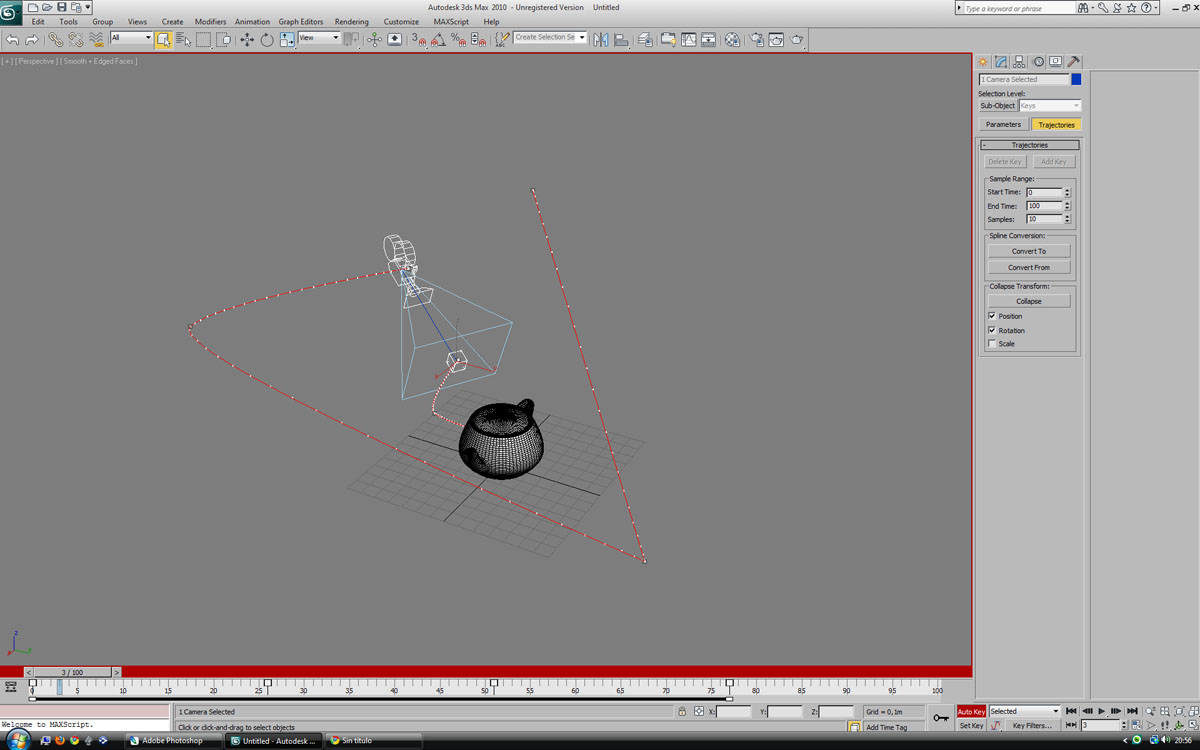
Task: Toggle the Sub-Object button
Action: coord(997,105)
